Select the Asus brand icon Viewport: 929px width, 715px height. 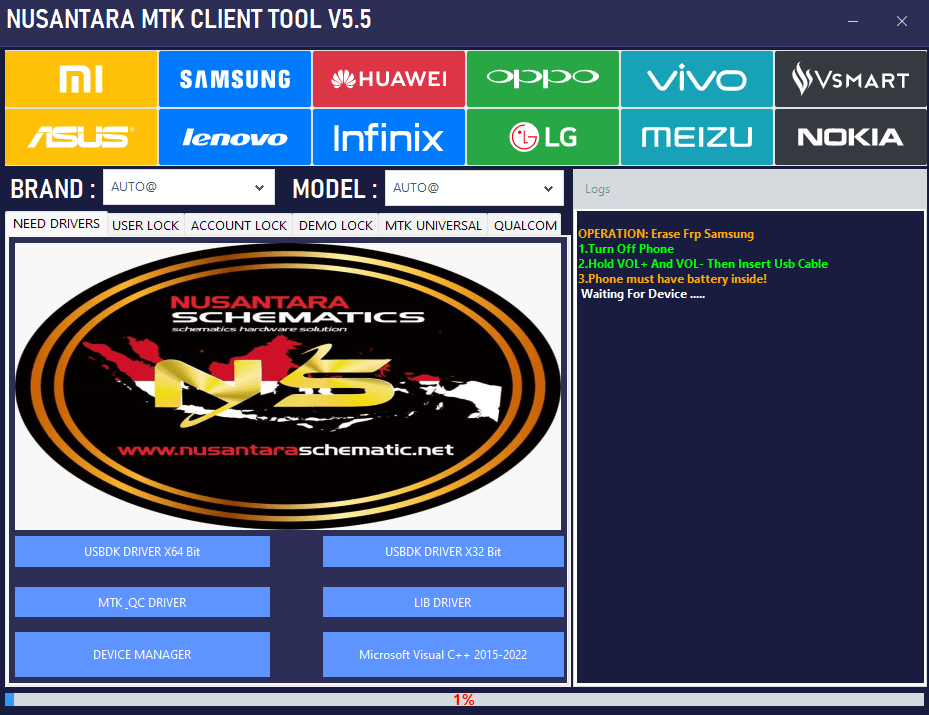81,137
